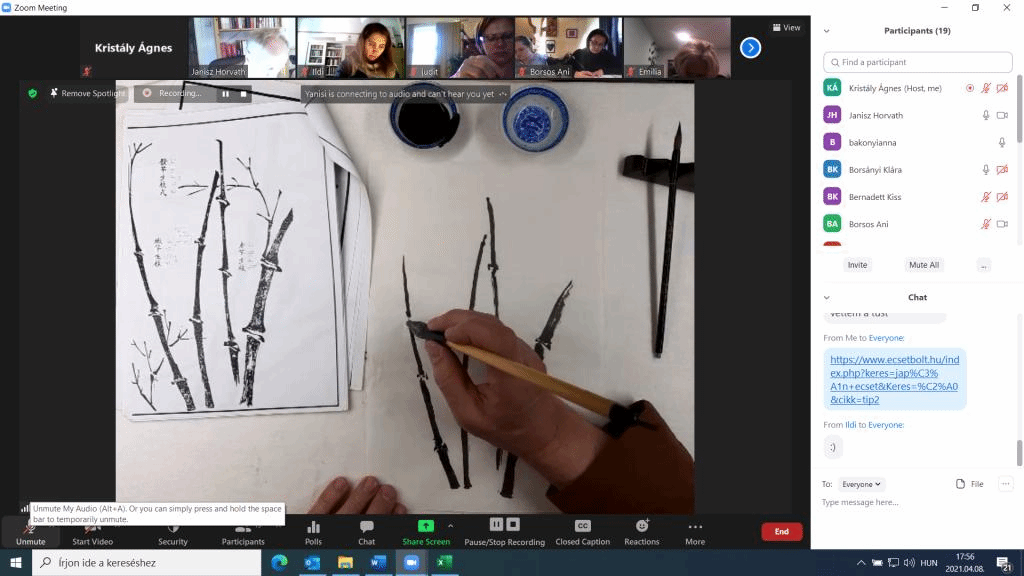1024x576 pixels.
Task: Open Outlook from the taskbar
Action: (312, 562)
